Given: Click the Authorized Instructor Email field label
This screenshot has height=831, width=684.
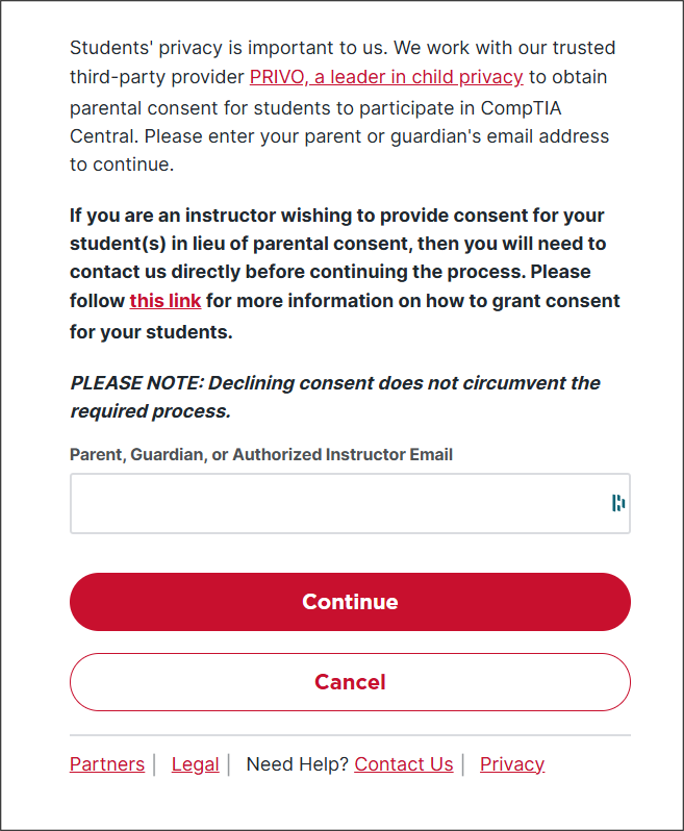Looking at the screenshot, I should 261,455.
